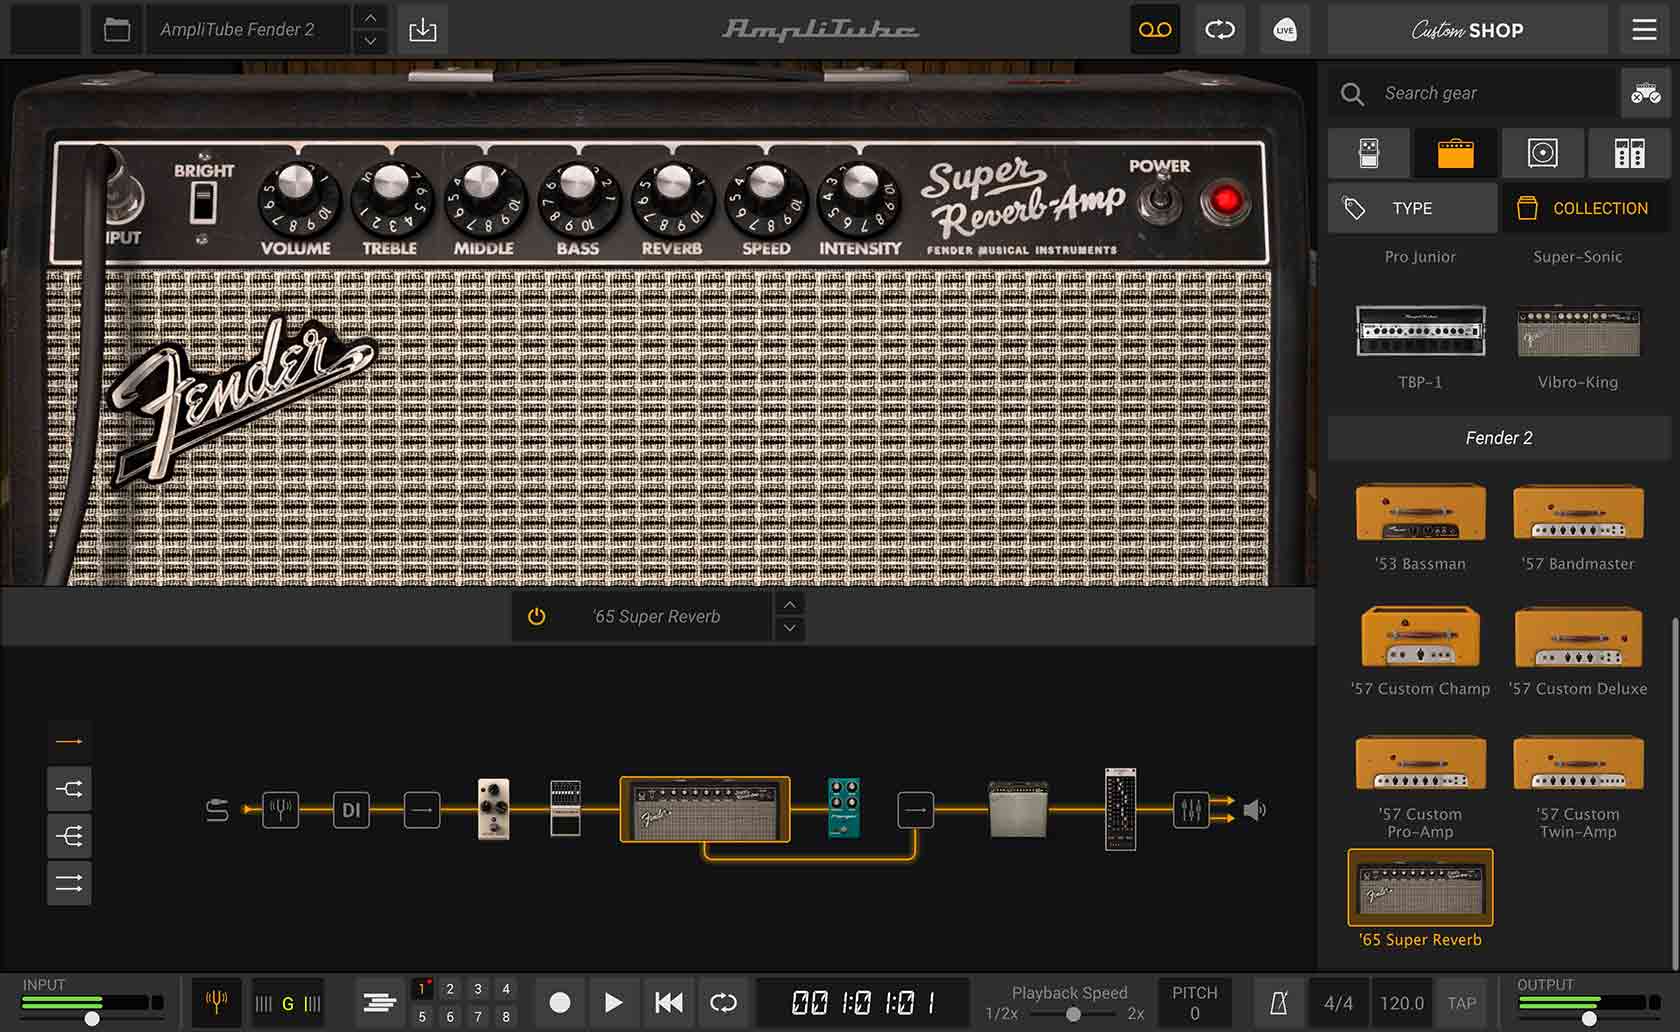Select track 8 button
This screenshot has width=1680, height=1032.
[506, 1016]
